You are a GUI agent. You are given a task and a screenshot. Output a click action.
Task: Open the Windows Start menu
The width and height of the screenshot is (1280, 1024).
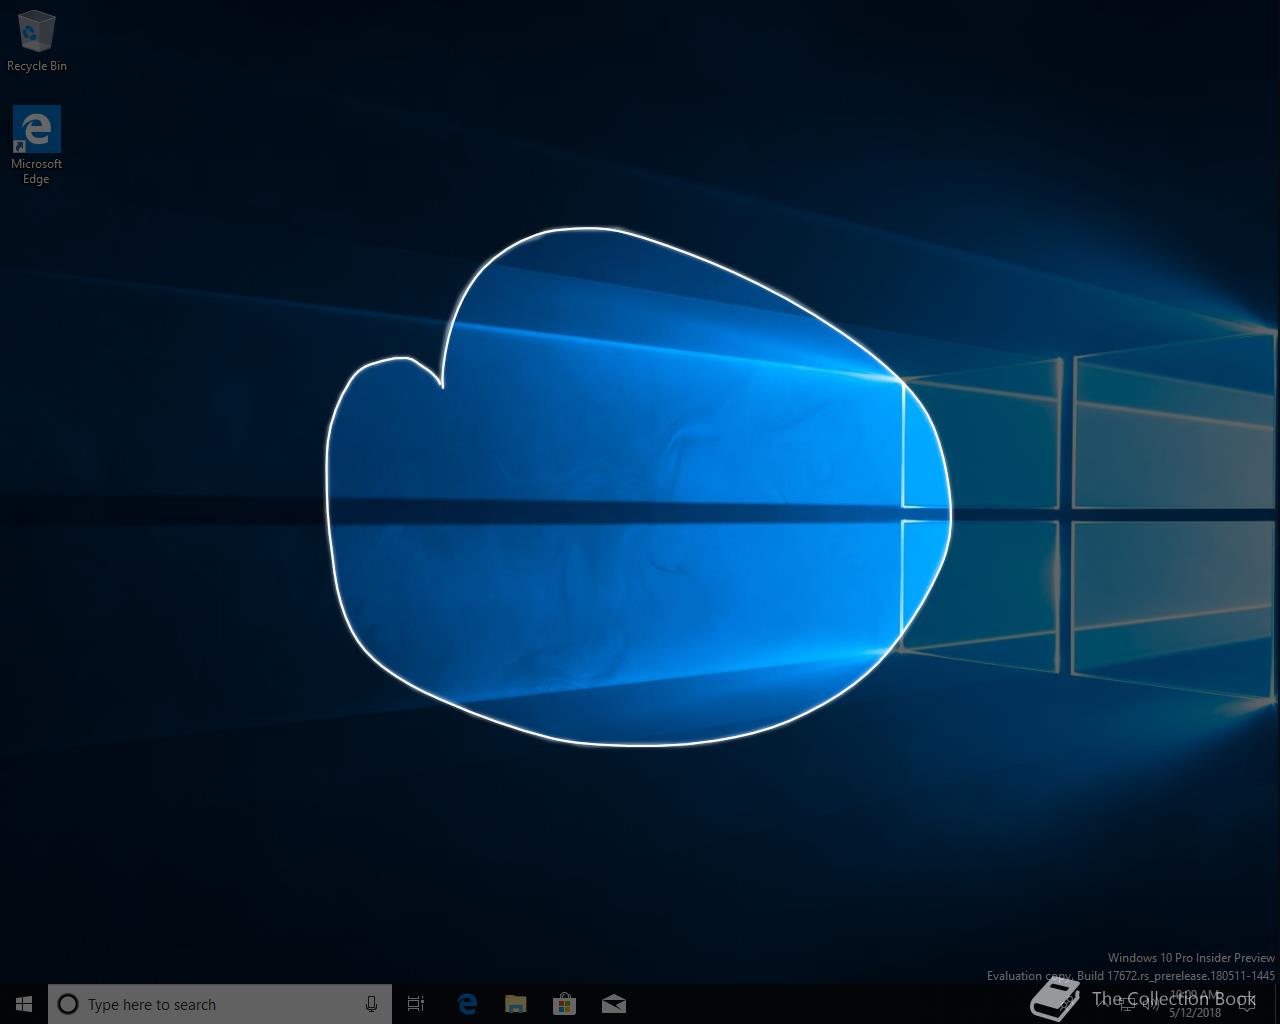[x=24, y=1004]
